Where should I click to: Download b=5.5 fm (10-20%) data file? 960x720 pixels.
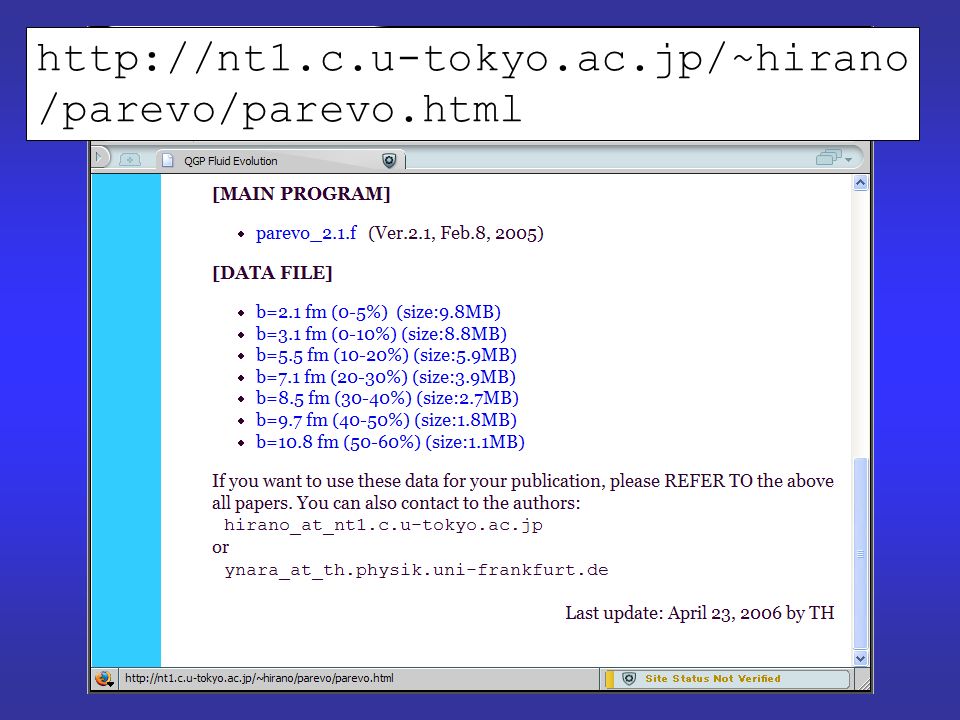coord(386,355)
